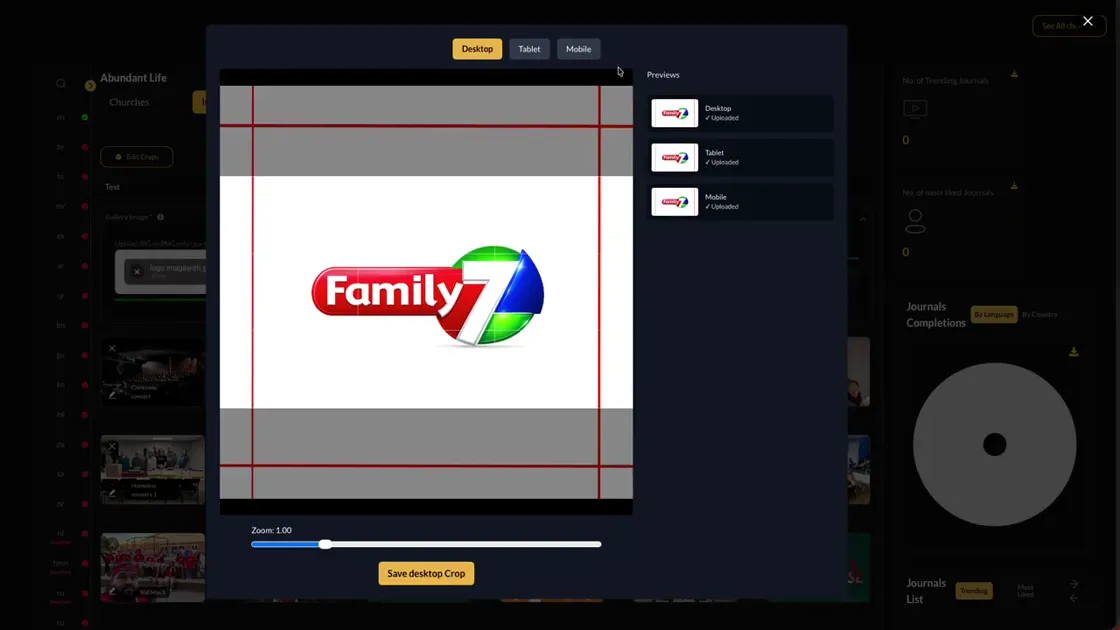
Task: Click info icon next to Gallery Image
Action: click(161, 217)
